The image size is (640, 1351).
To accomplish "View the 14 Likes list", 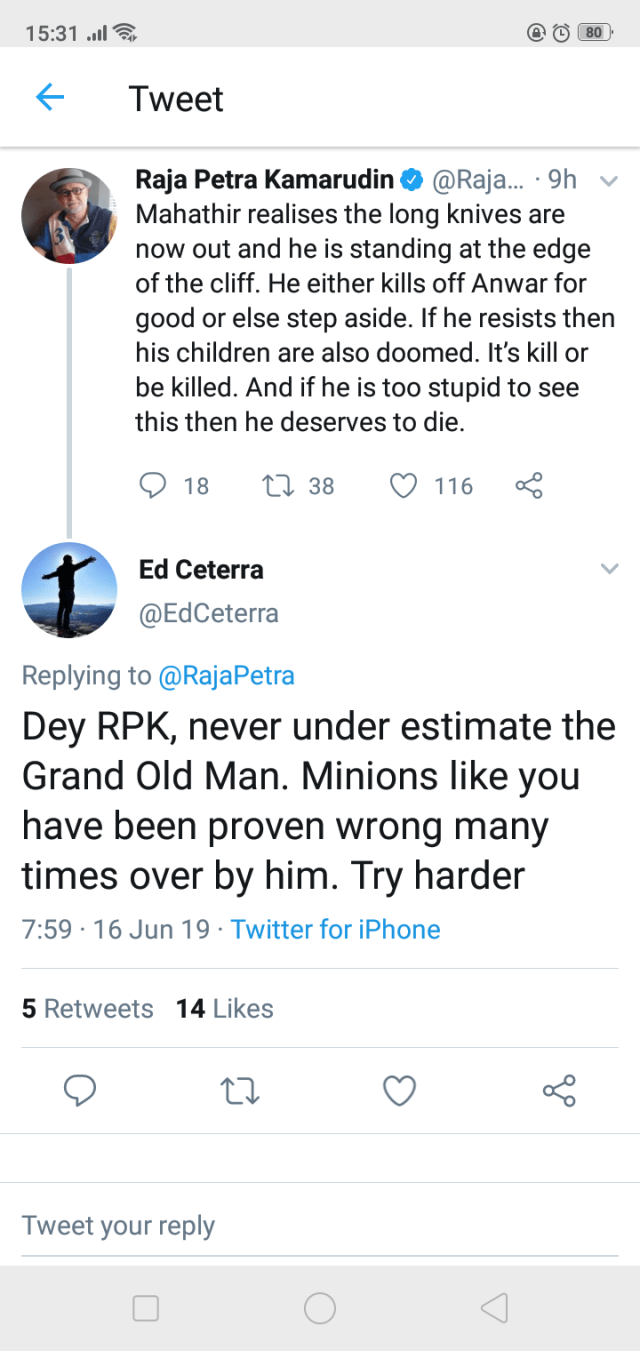I will pos(225,1009).
